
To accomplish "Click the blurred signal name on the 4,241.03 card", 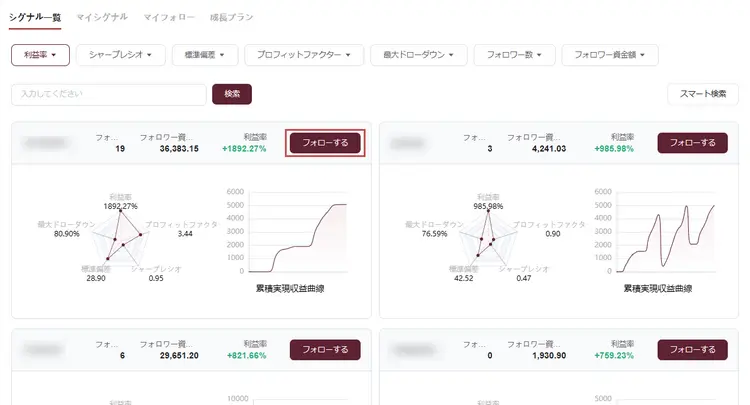I will click(x=408, y=142).
